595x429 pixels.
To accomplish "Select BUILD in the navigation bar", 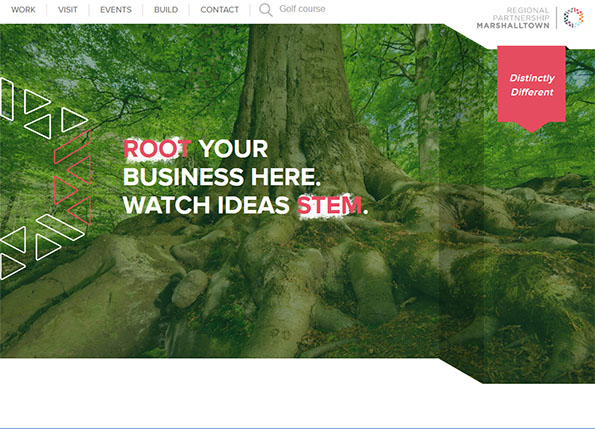I will (x=166, y=10).
